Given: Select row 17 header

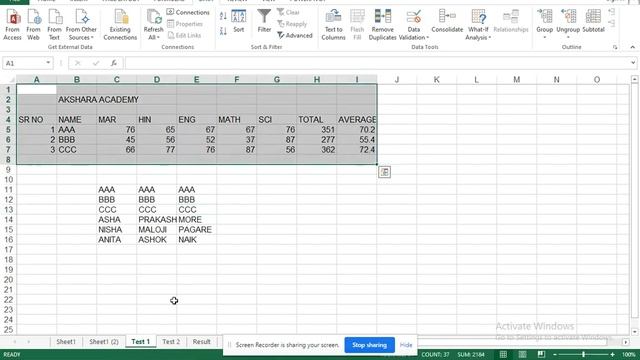Looking at the screenshot, I should pyautogui.click(x=8, y=249).
